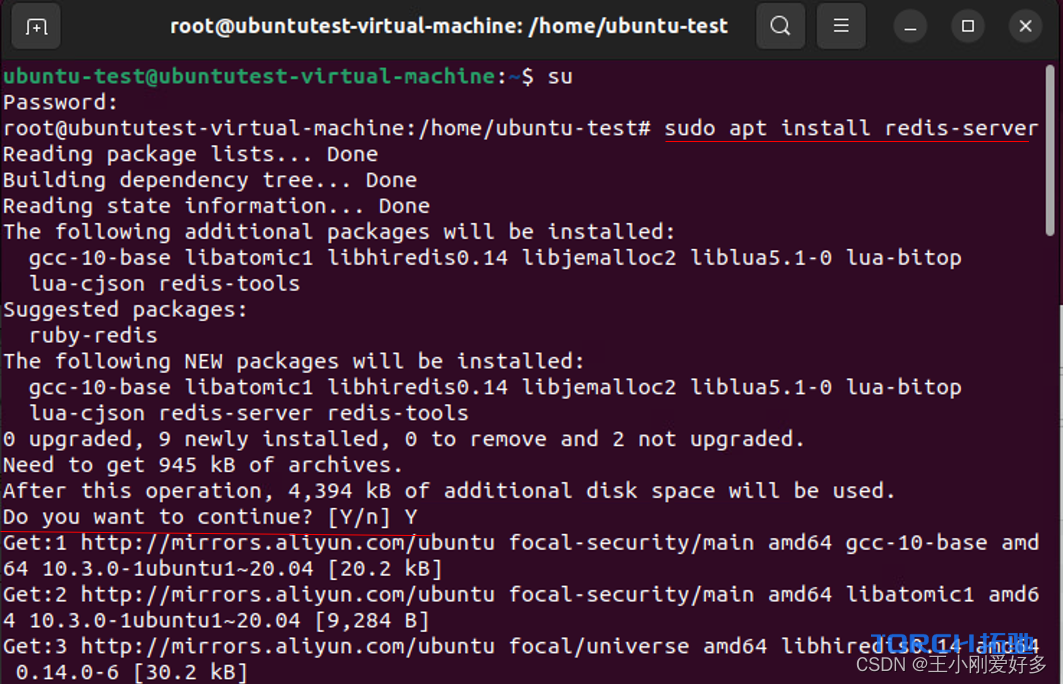
Task: Minimize the terminal window
Action: pos(910,27)
